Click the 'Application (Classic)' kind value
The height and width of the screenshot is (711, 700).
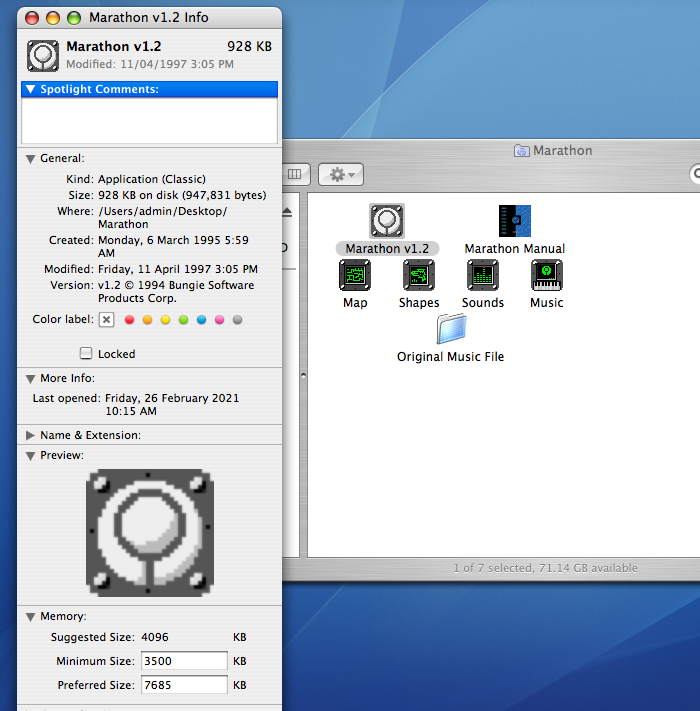click(x=152, y=179)
